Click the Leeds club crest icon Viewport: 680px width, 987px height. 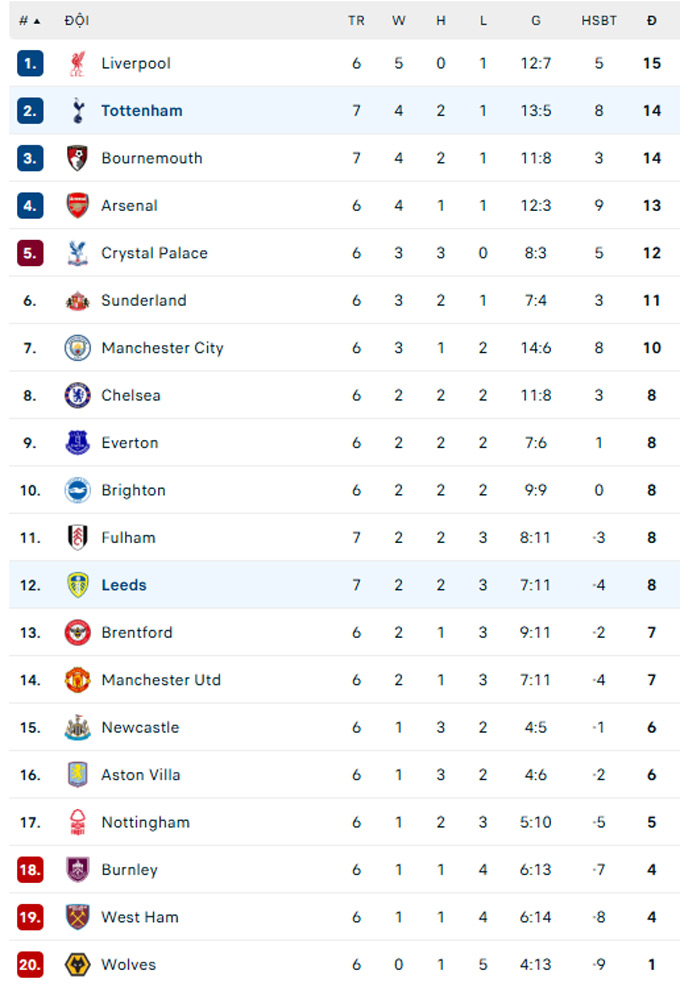(x=77, y=585)
